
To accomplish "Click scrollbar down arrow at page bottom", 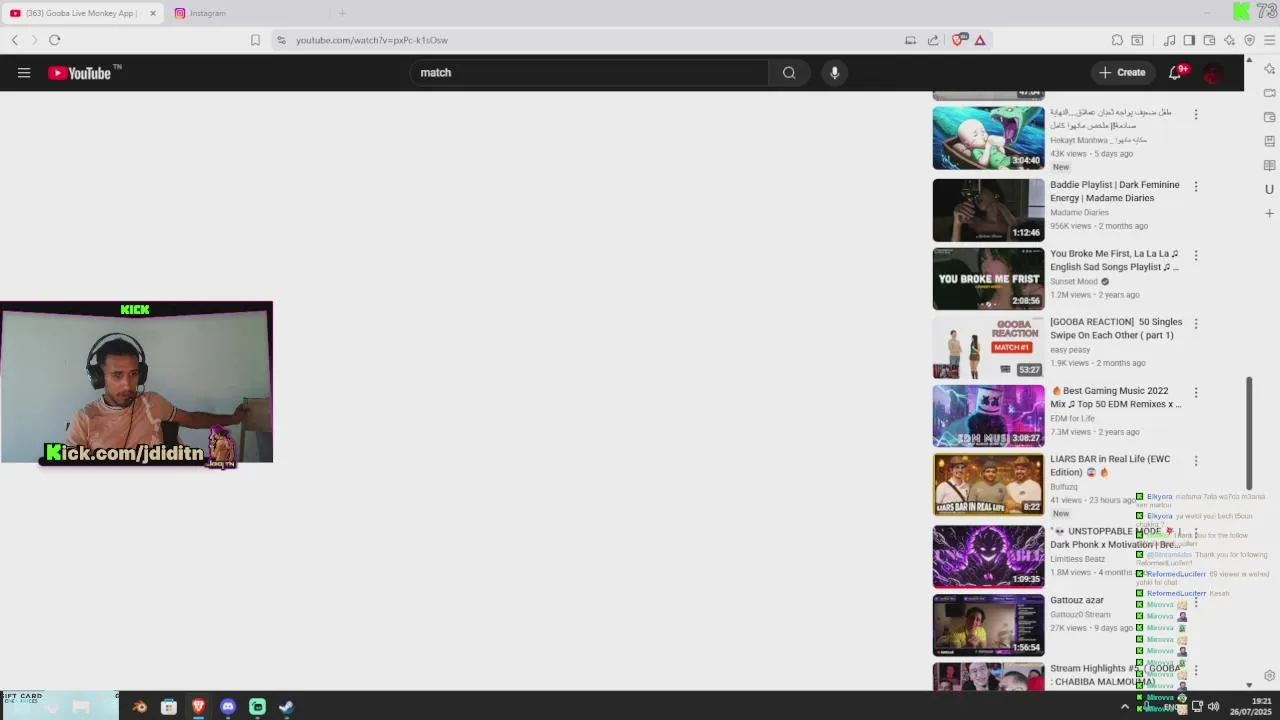I will [1249, 685].
